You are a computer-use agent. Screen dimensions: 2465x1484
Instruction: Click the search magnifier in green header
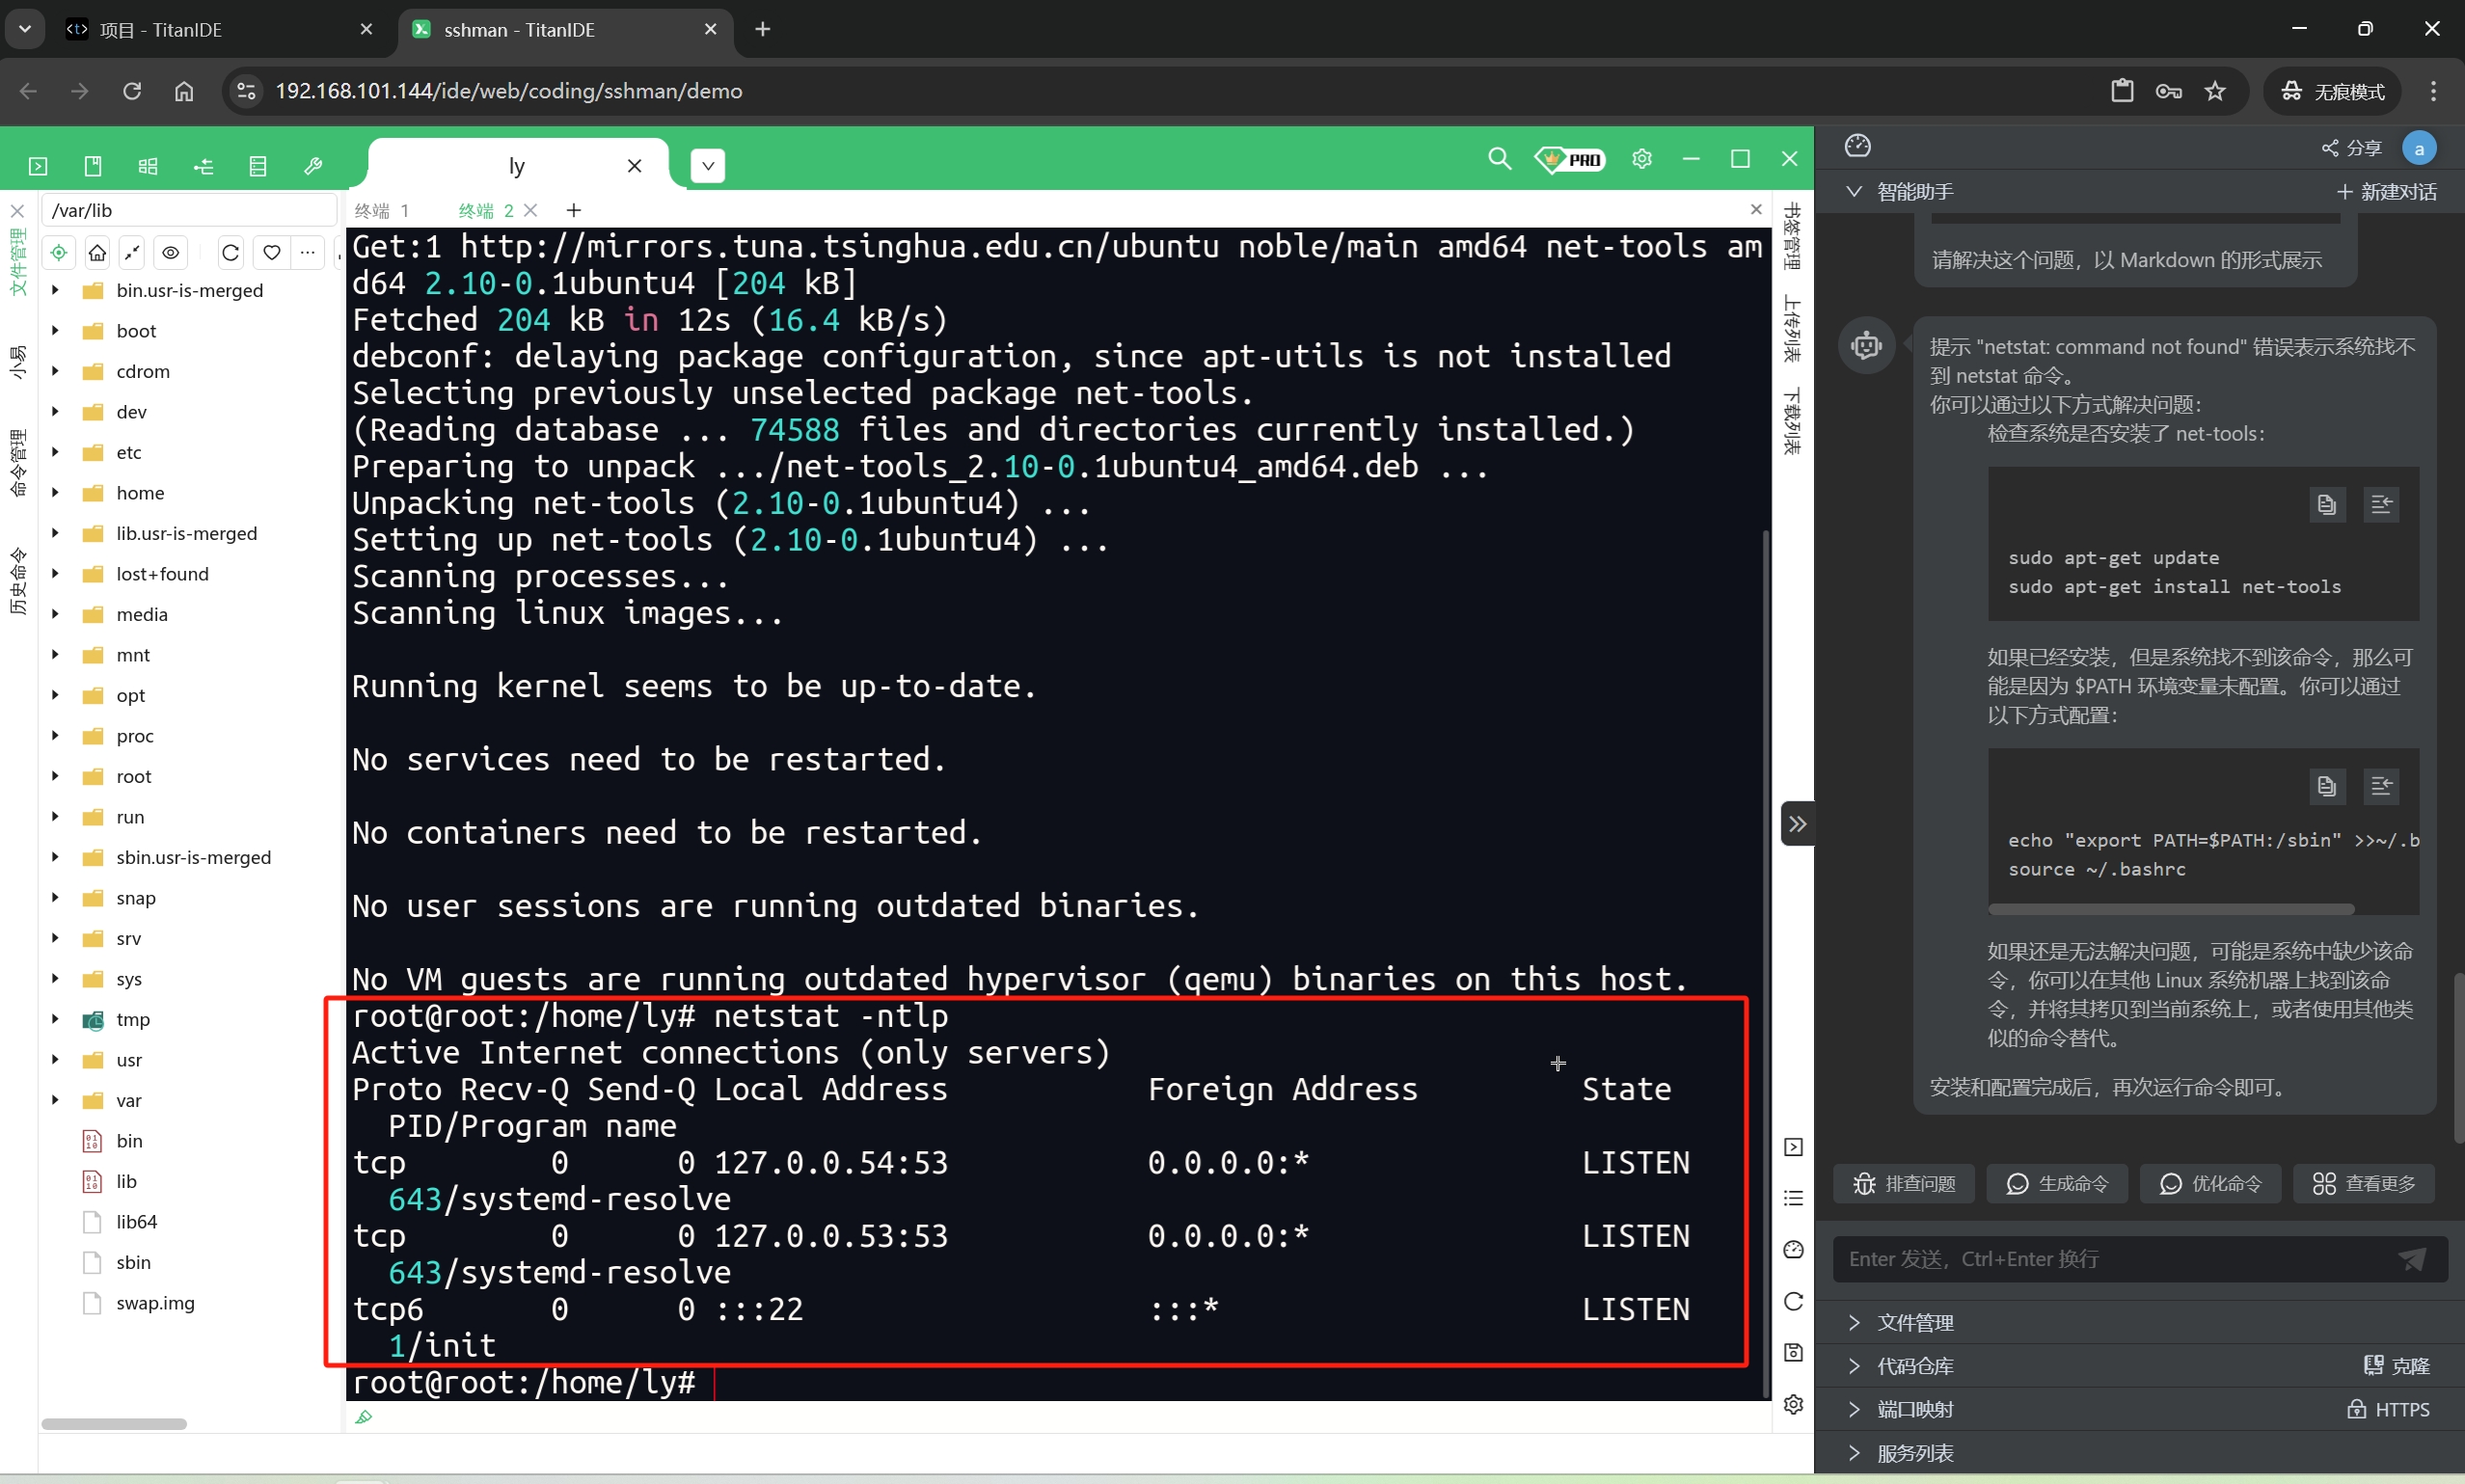pos(1499,159)
